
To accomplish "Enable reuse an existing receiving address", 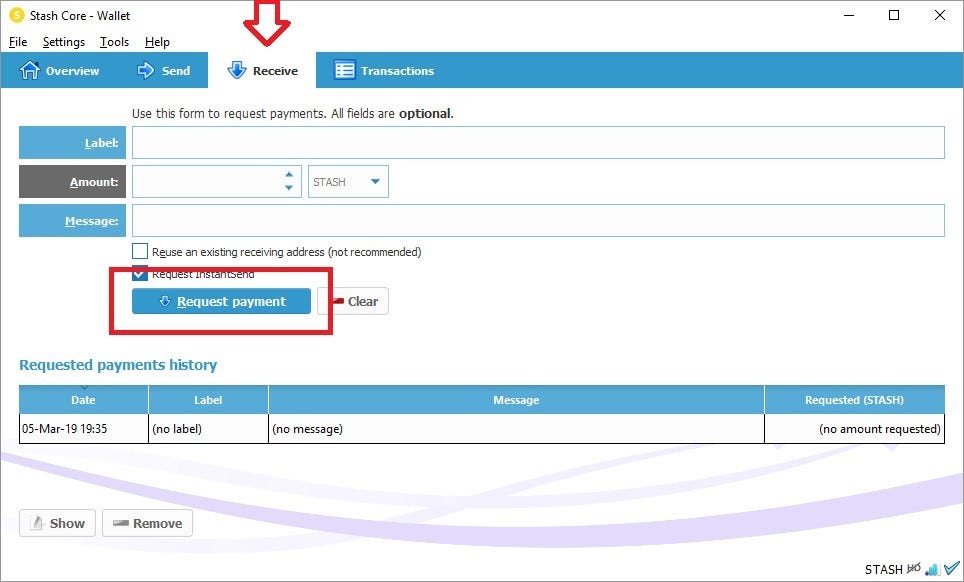I will [x=140, y=251].
